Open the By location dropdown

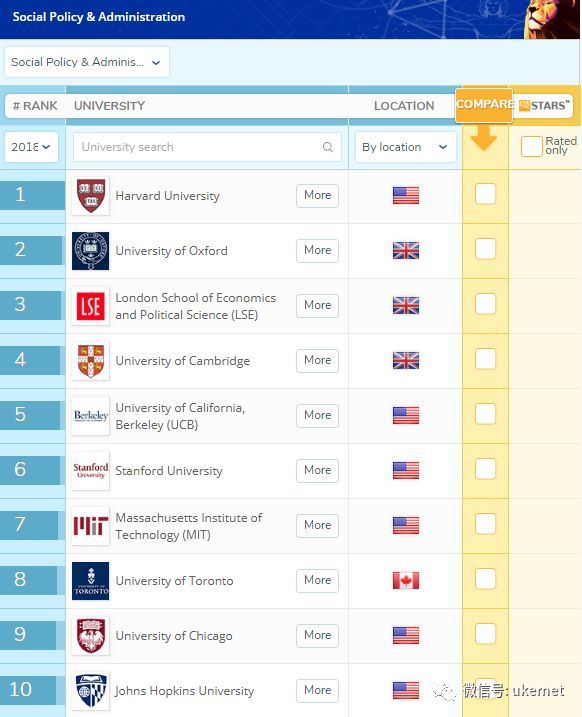click(x=406, y=147)
